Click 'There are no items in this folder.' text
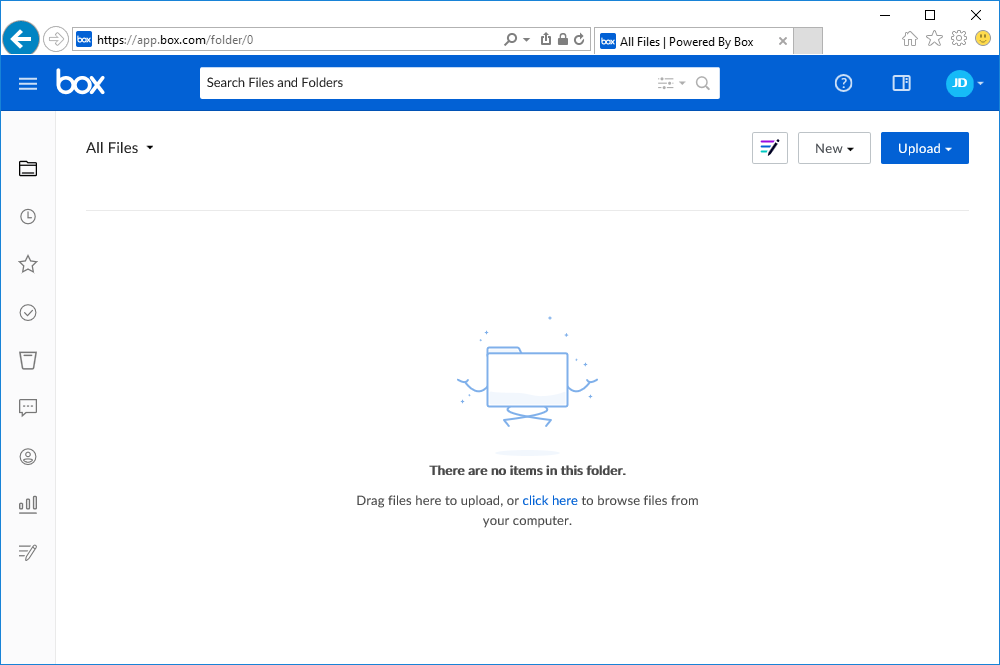 527,471
